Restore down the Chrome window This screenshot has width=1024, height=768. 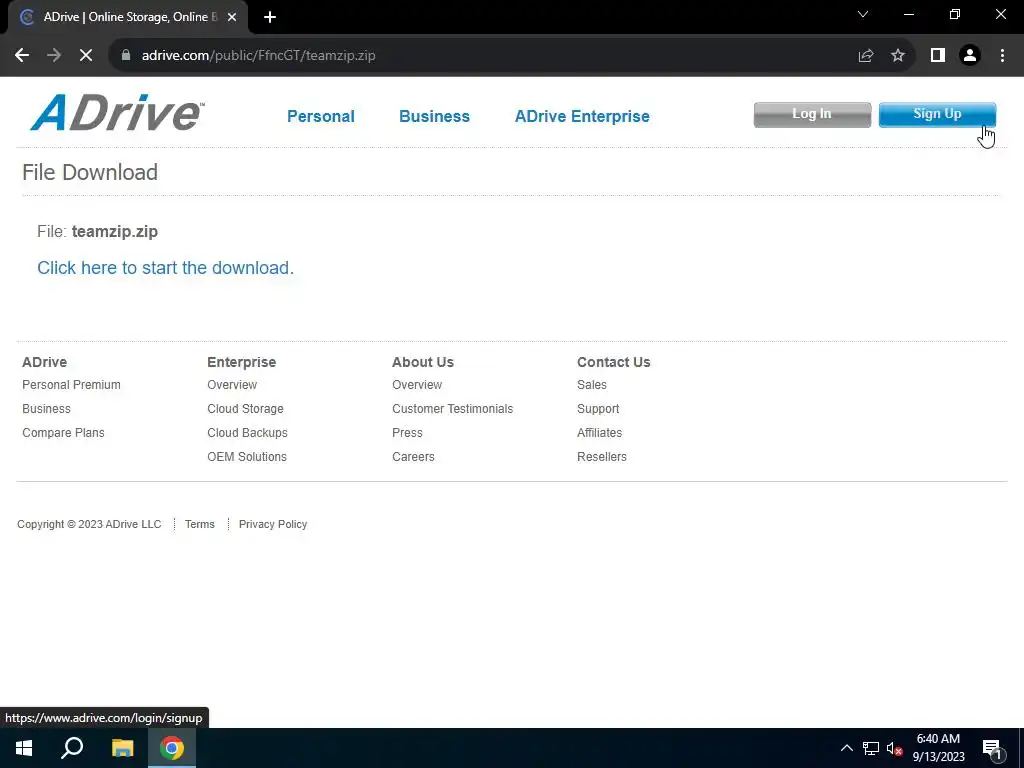click(955, 14)
